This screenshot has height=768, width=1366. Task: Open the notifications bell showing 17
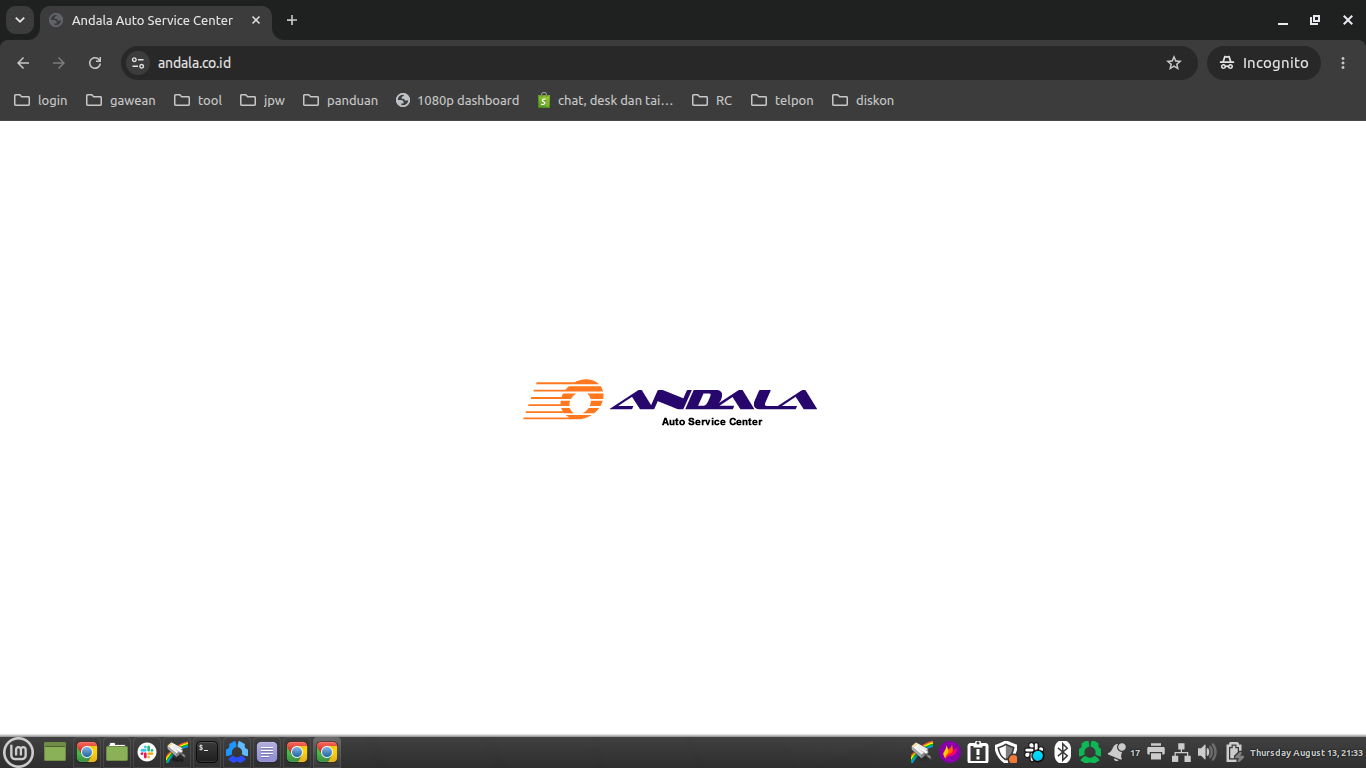click(1123, 752)
